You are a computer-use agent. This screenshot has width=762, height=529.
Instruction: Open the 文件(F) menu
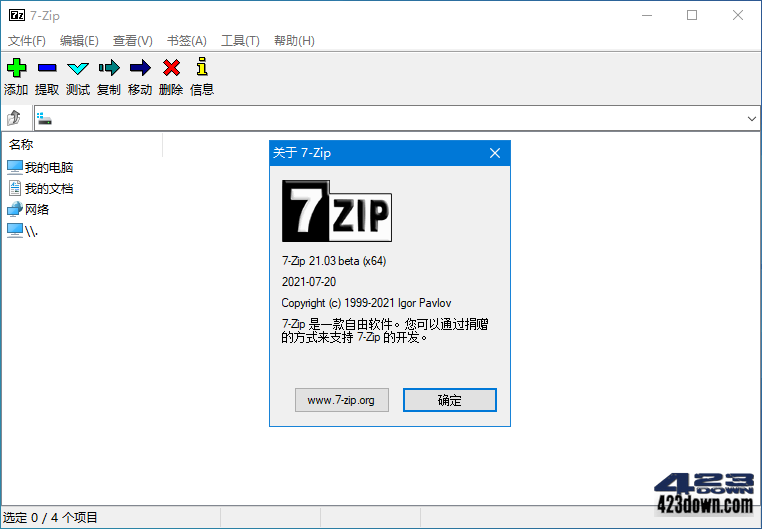pyautogui.click(x=27, y=41)
